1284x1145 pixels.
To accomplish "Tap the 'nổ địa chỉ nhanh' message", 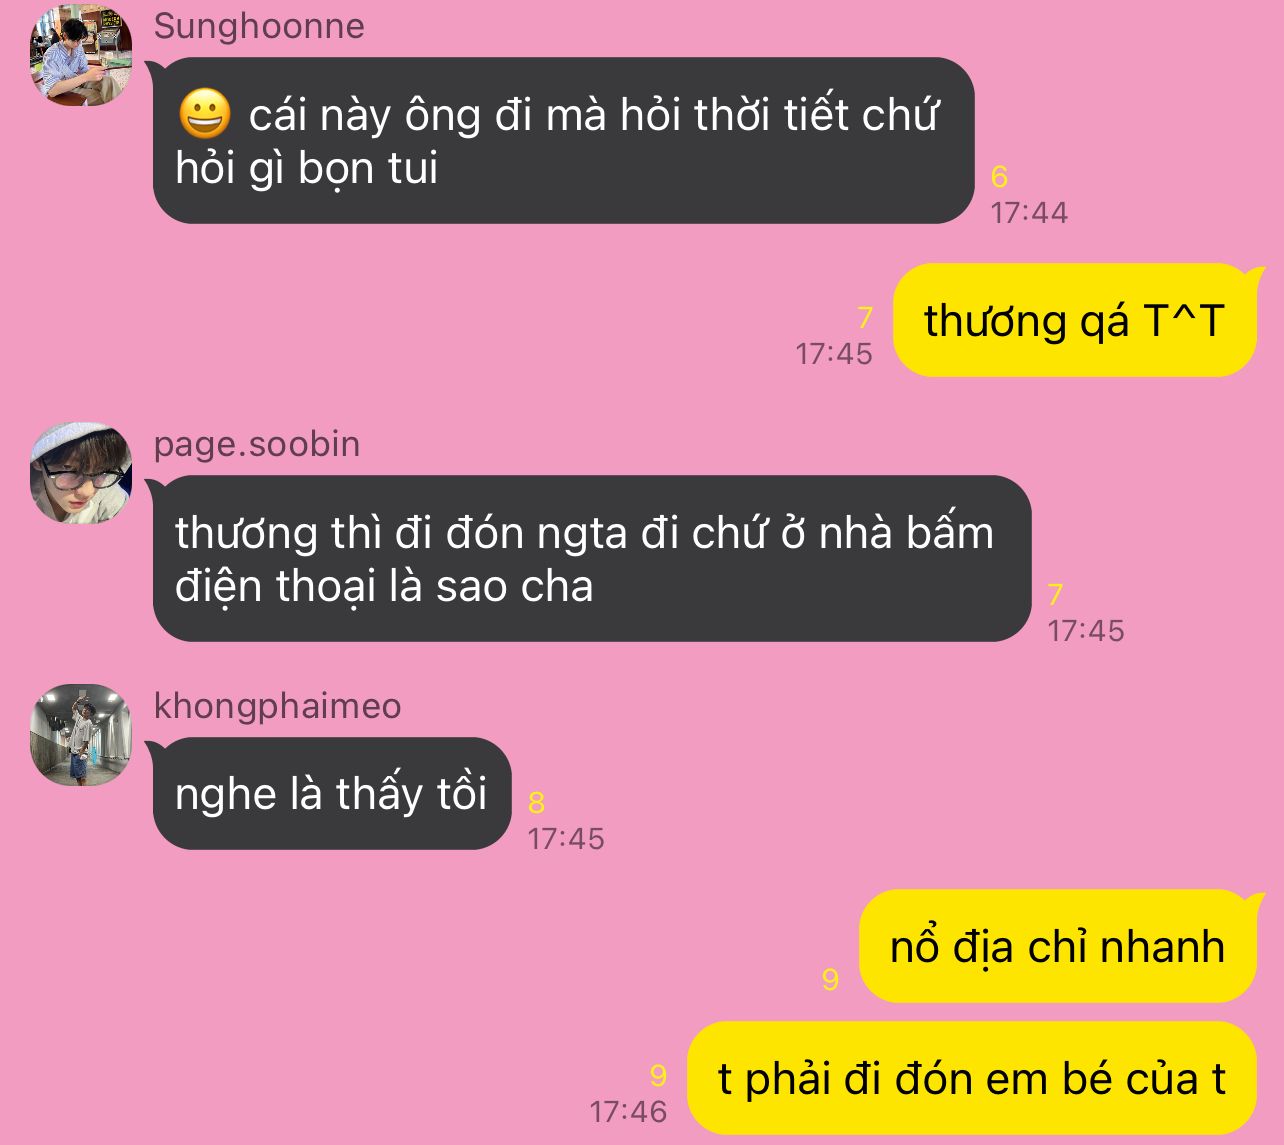I will [x=1057, y=946].
